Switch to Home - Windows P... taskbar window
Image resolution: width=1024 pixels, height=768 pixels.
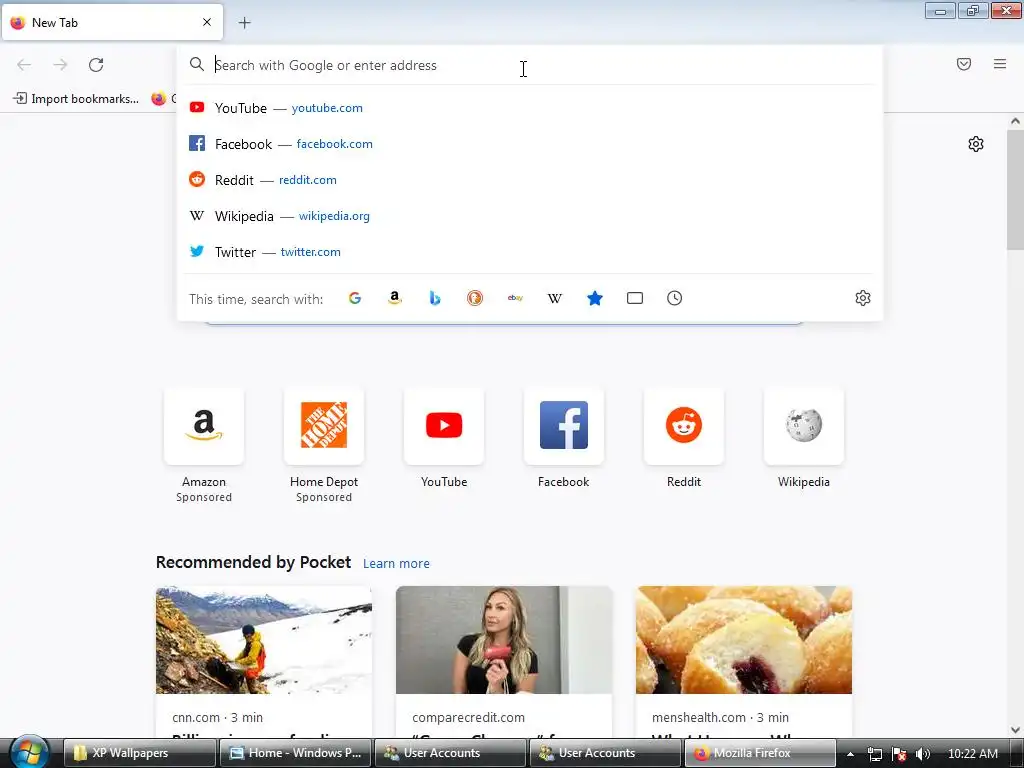tap(295, 753)
